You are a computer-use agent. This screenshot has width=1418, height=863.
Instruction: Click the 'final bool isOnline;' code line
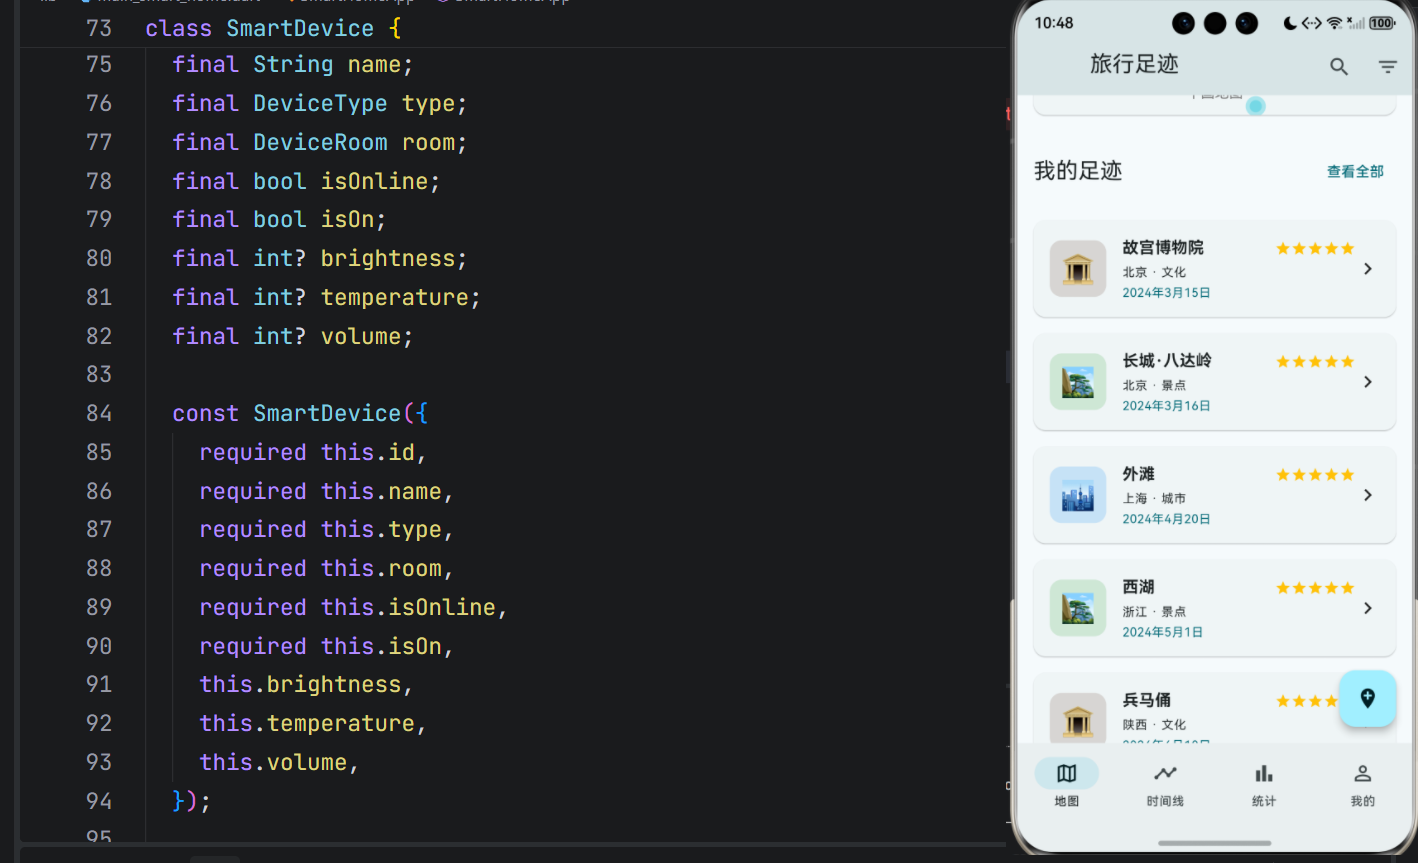306,181
